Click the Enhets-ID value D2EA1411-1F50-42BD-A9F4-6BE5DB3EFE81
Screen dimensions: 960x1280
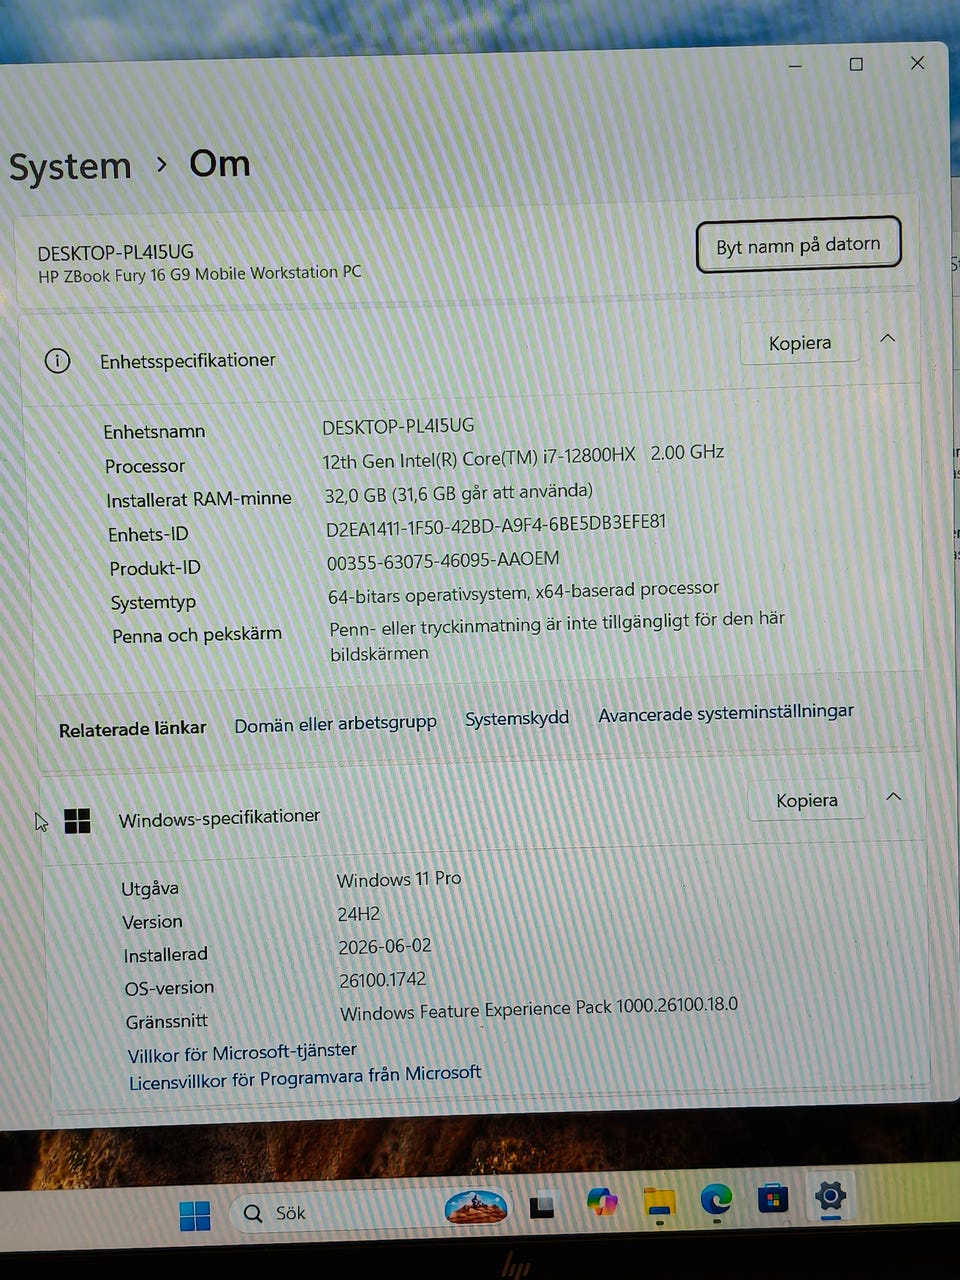click(496, 525)
